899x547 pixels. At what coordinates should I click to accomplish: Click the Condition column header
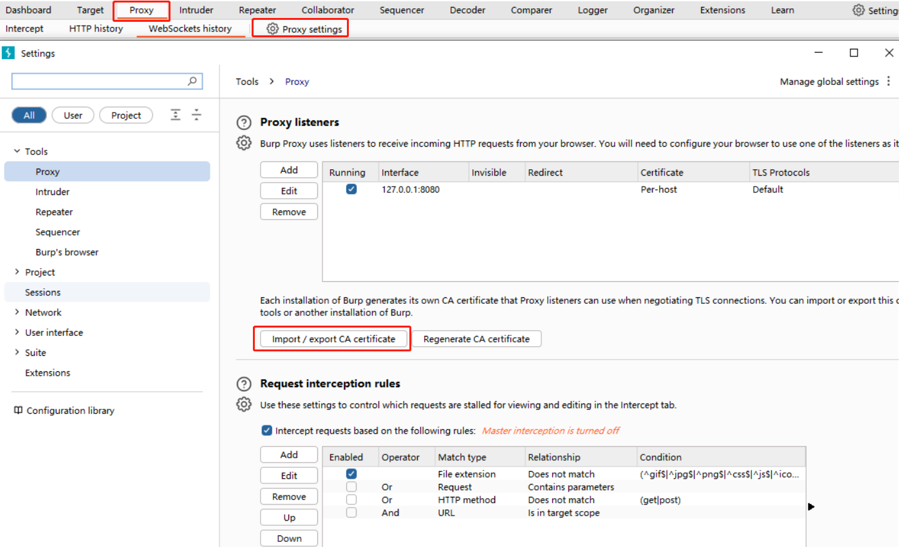click(x=721, y=457)
